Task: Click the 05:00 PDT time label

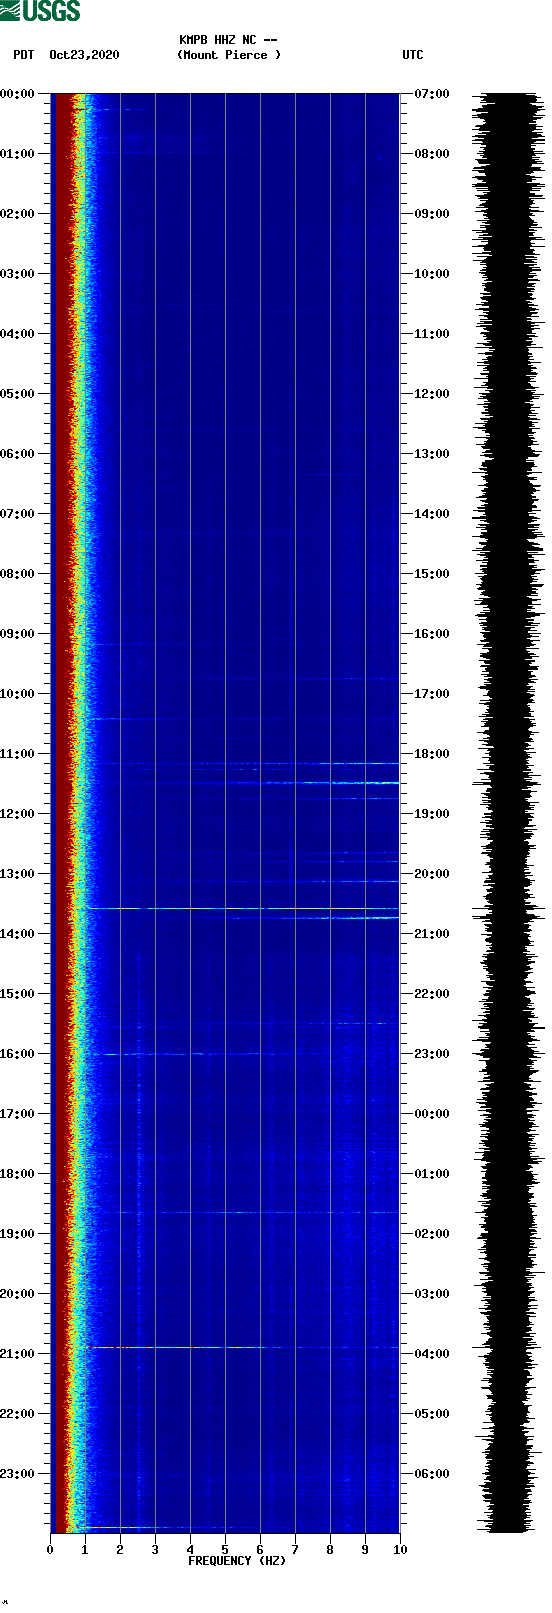Action: 17,394
